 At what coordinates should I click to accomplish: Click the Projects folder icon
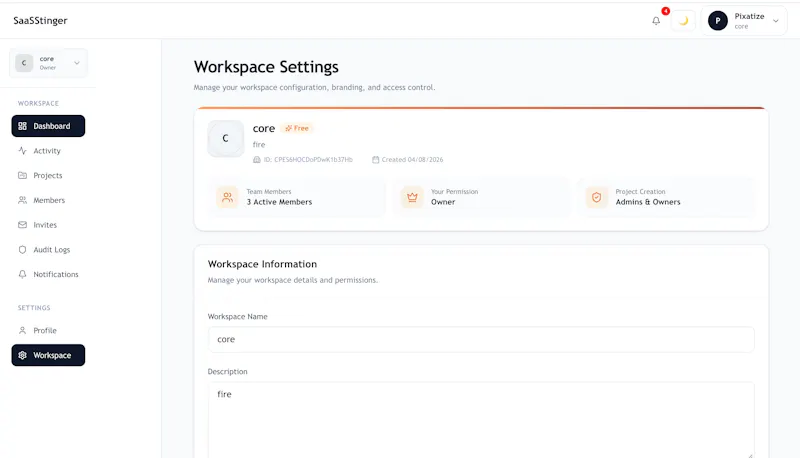[22, 175]
